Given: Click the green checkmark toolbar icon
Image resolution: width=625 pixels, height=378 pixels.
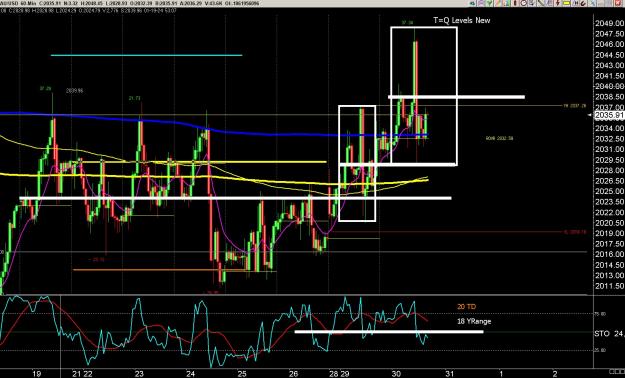Looking at the screenshot, I should tap(489, 3).
